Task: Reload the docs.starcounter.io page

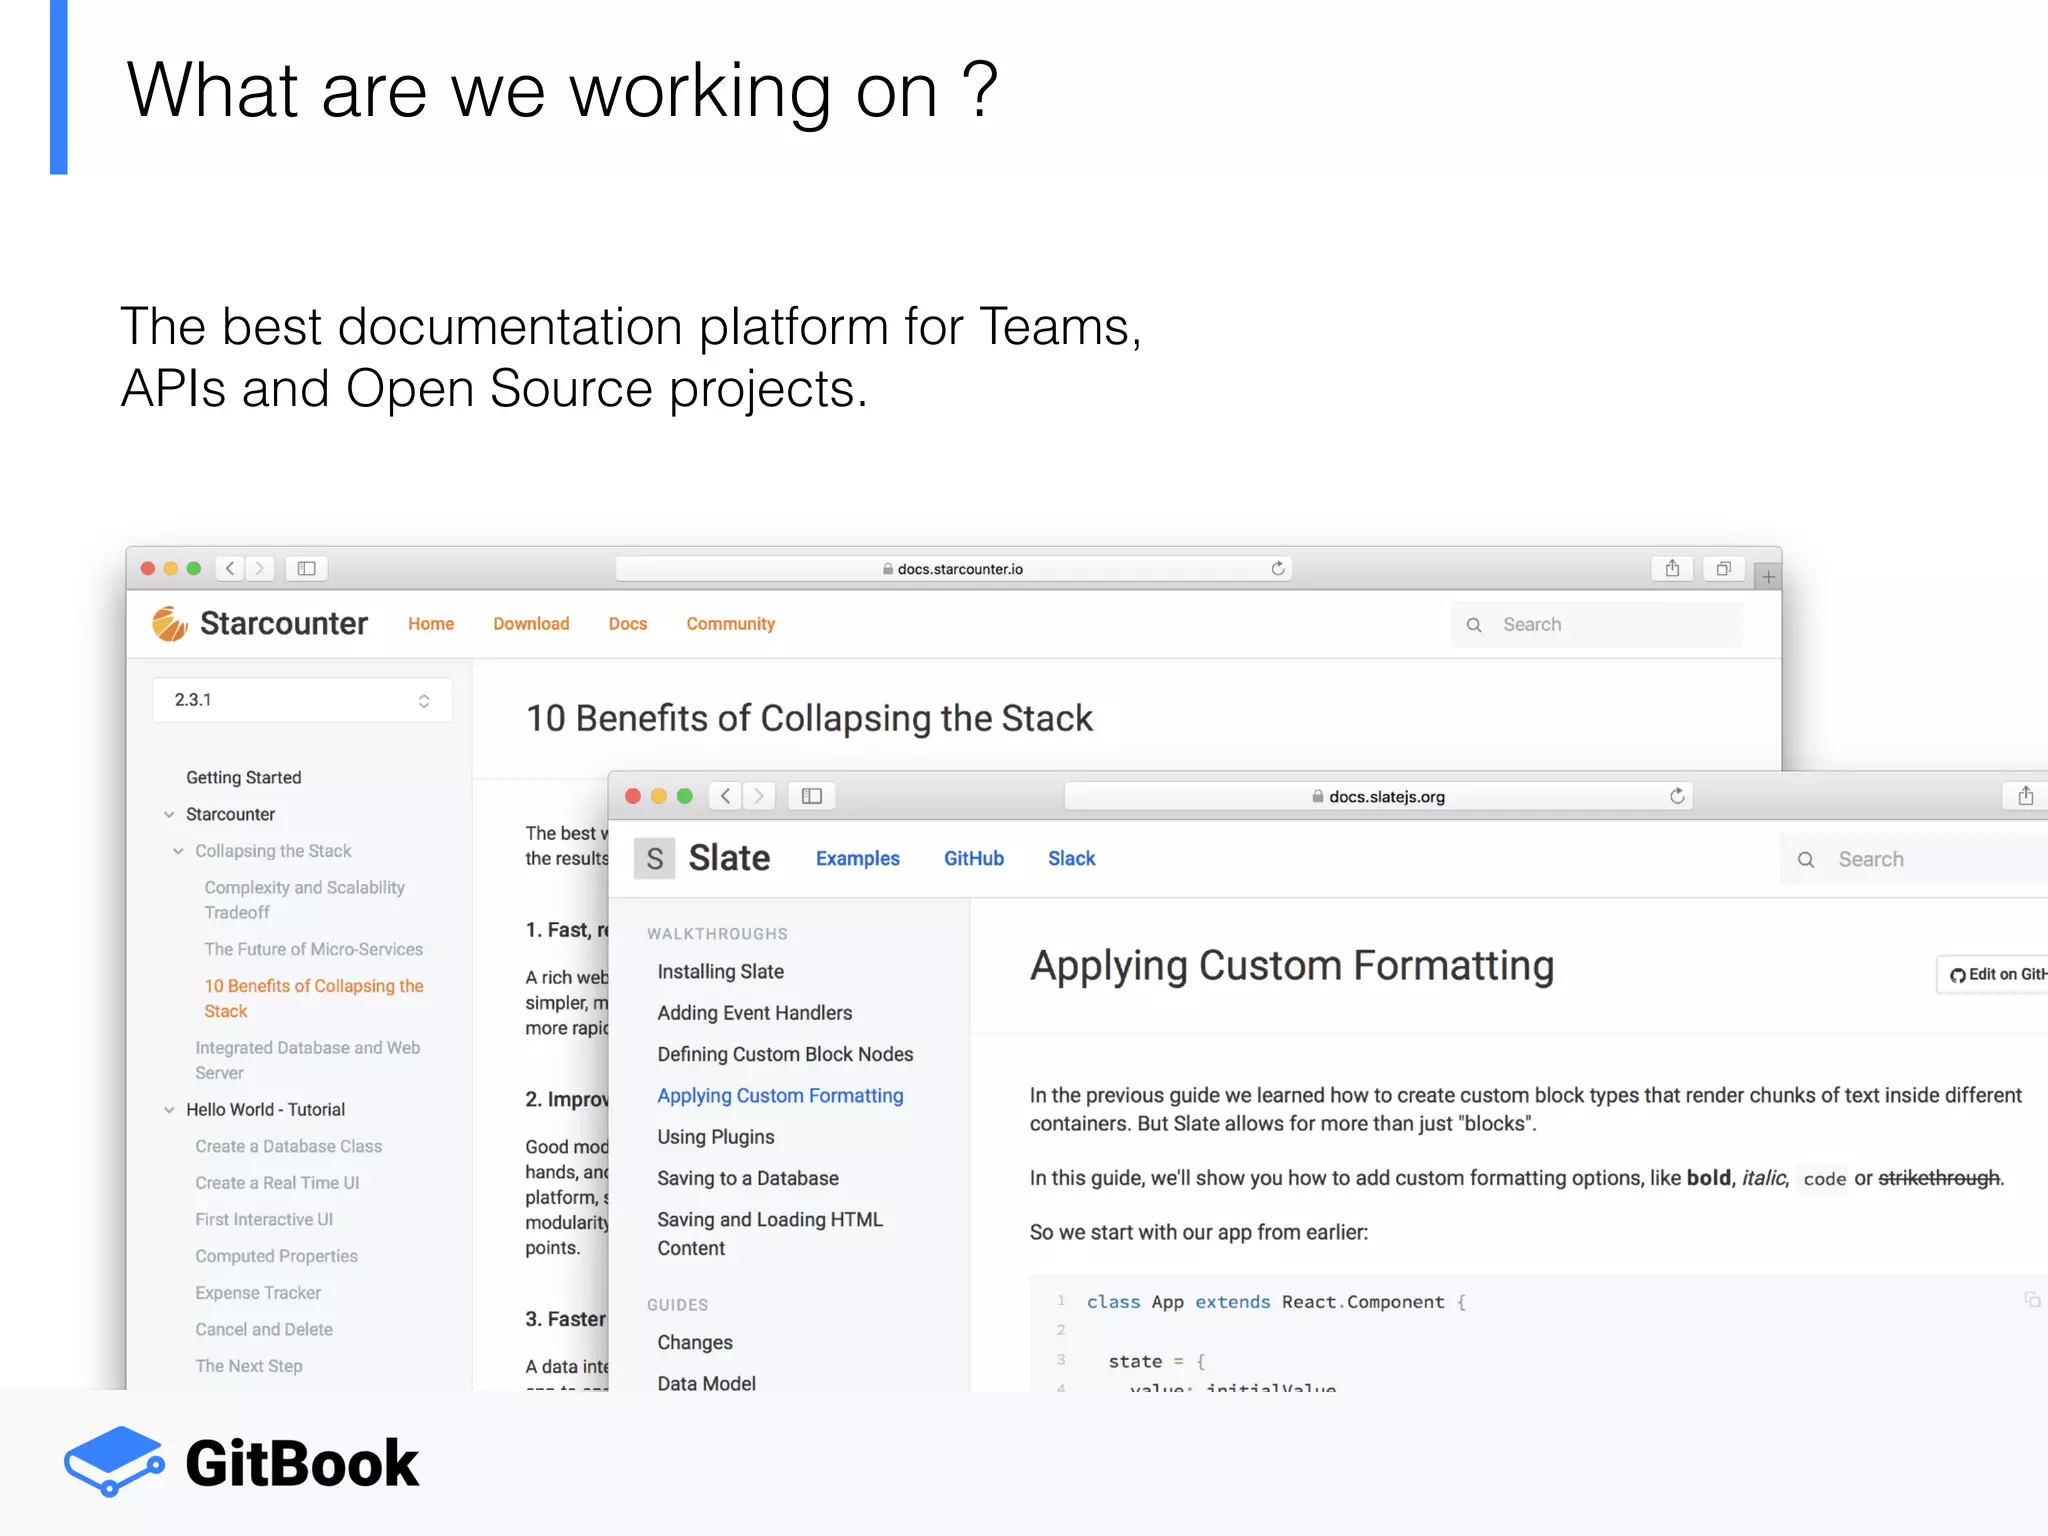Action: coord(1277,568)
